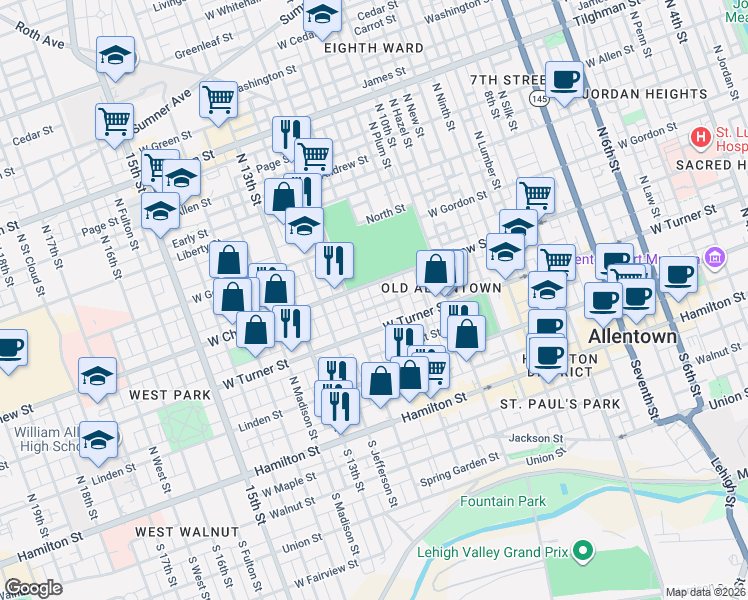Click the WEST PARK neighborhood label
Image resolution: width=748 pixels, height=600 pixels.
[x=170, y=395]
